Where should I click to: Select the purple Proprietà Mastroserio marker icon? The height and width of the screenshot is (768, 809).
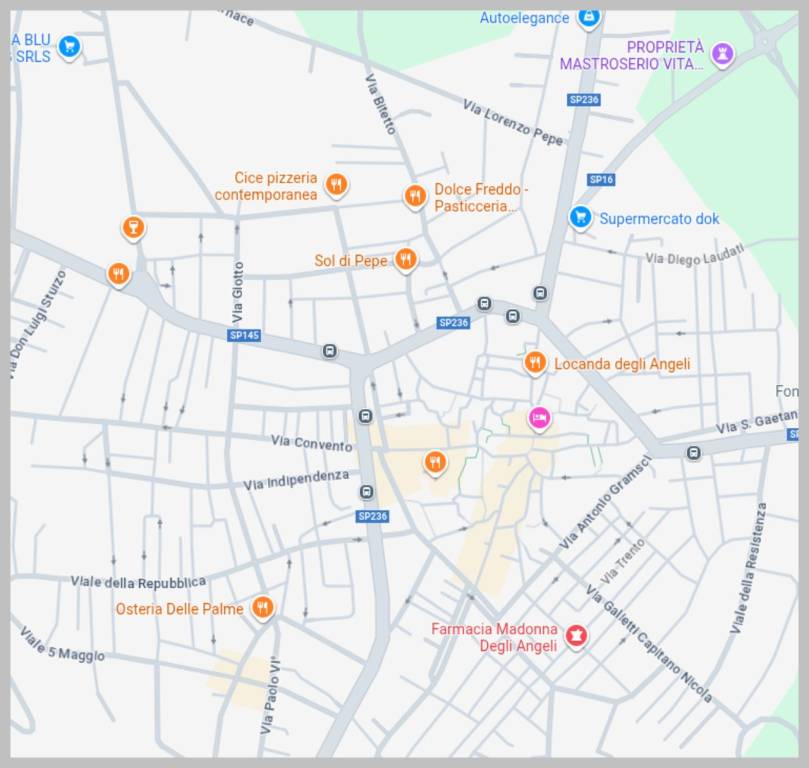(x=723, y=54)
